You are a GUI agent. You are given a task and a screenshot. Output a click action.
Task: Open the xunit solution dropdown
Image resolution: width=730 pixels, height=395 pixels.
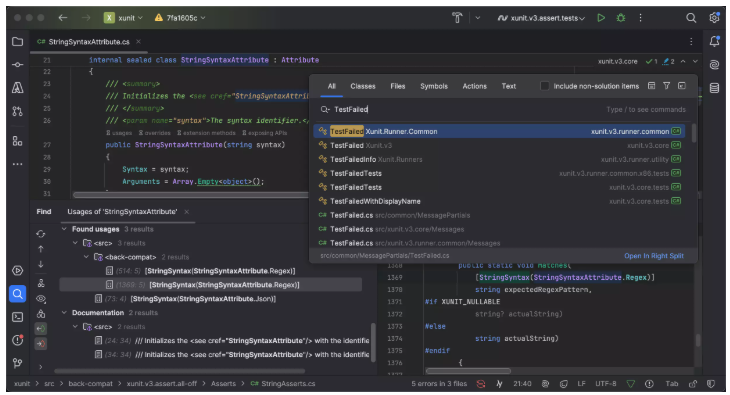123,18
